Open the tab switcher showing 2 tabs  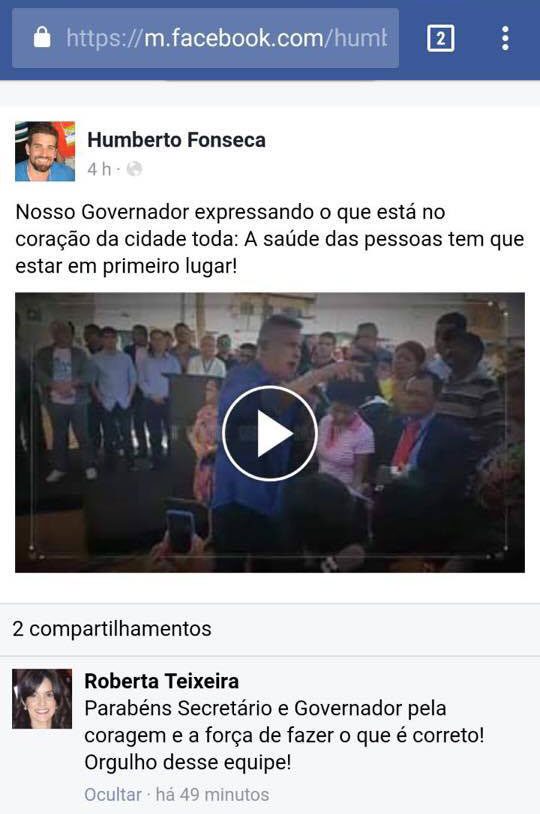[x=440, y=38]
